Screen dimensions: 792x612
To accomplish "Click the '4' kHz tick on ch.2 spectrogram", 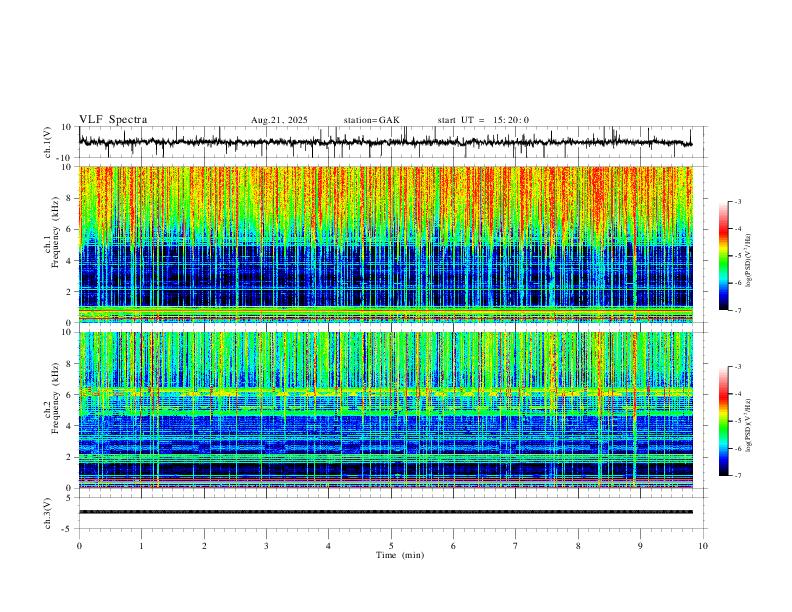I will [70, 426].
